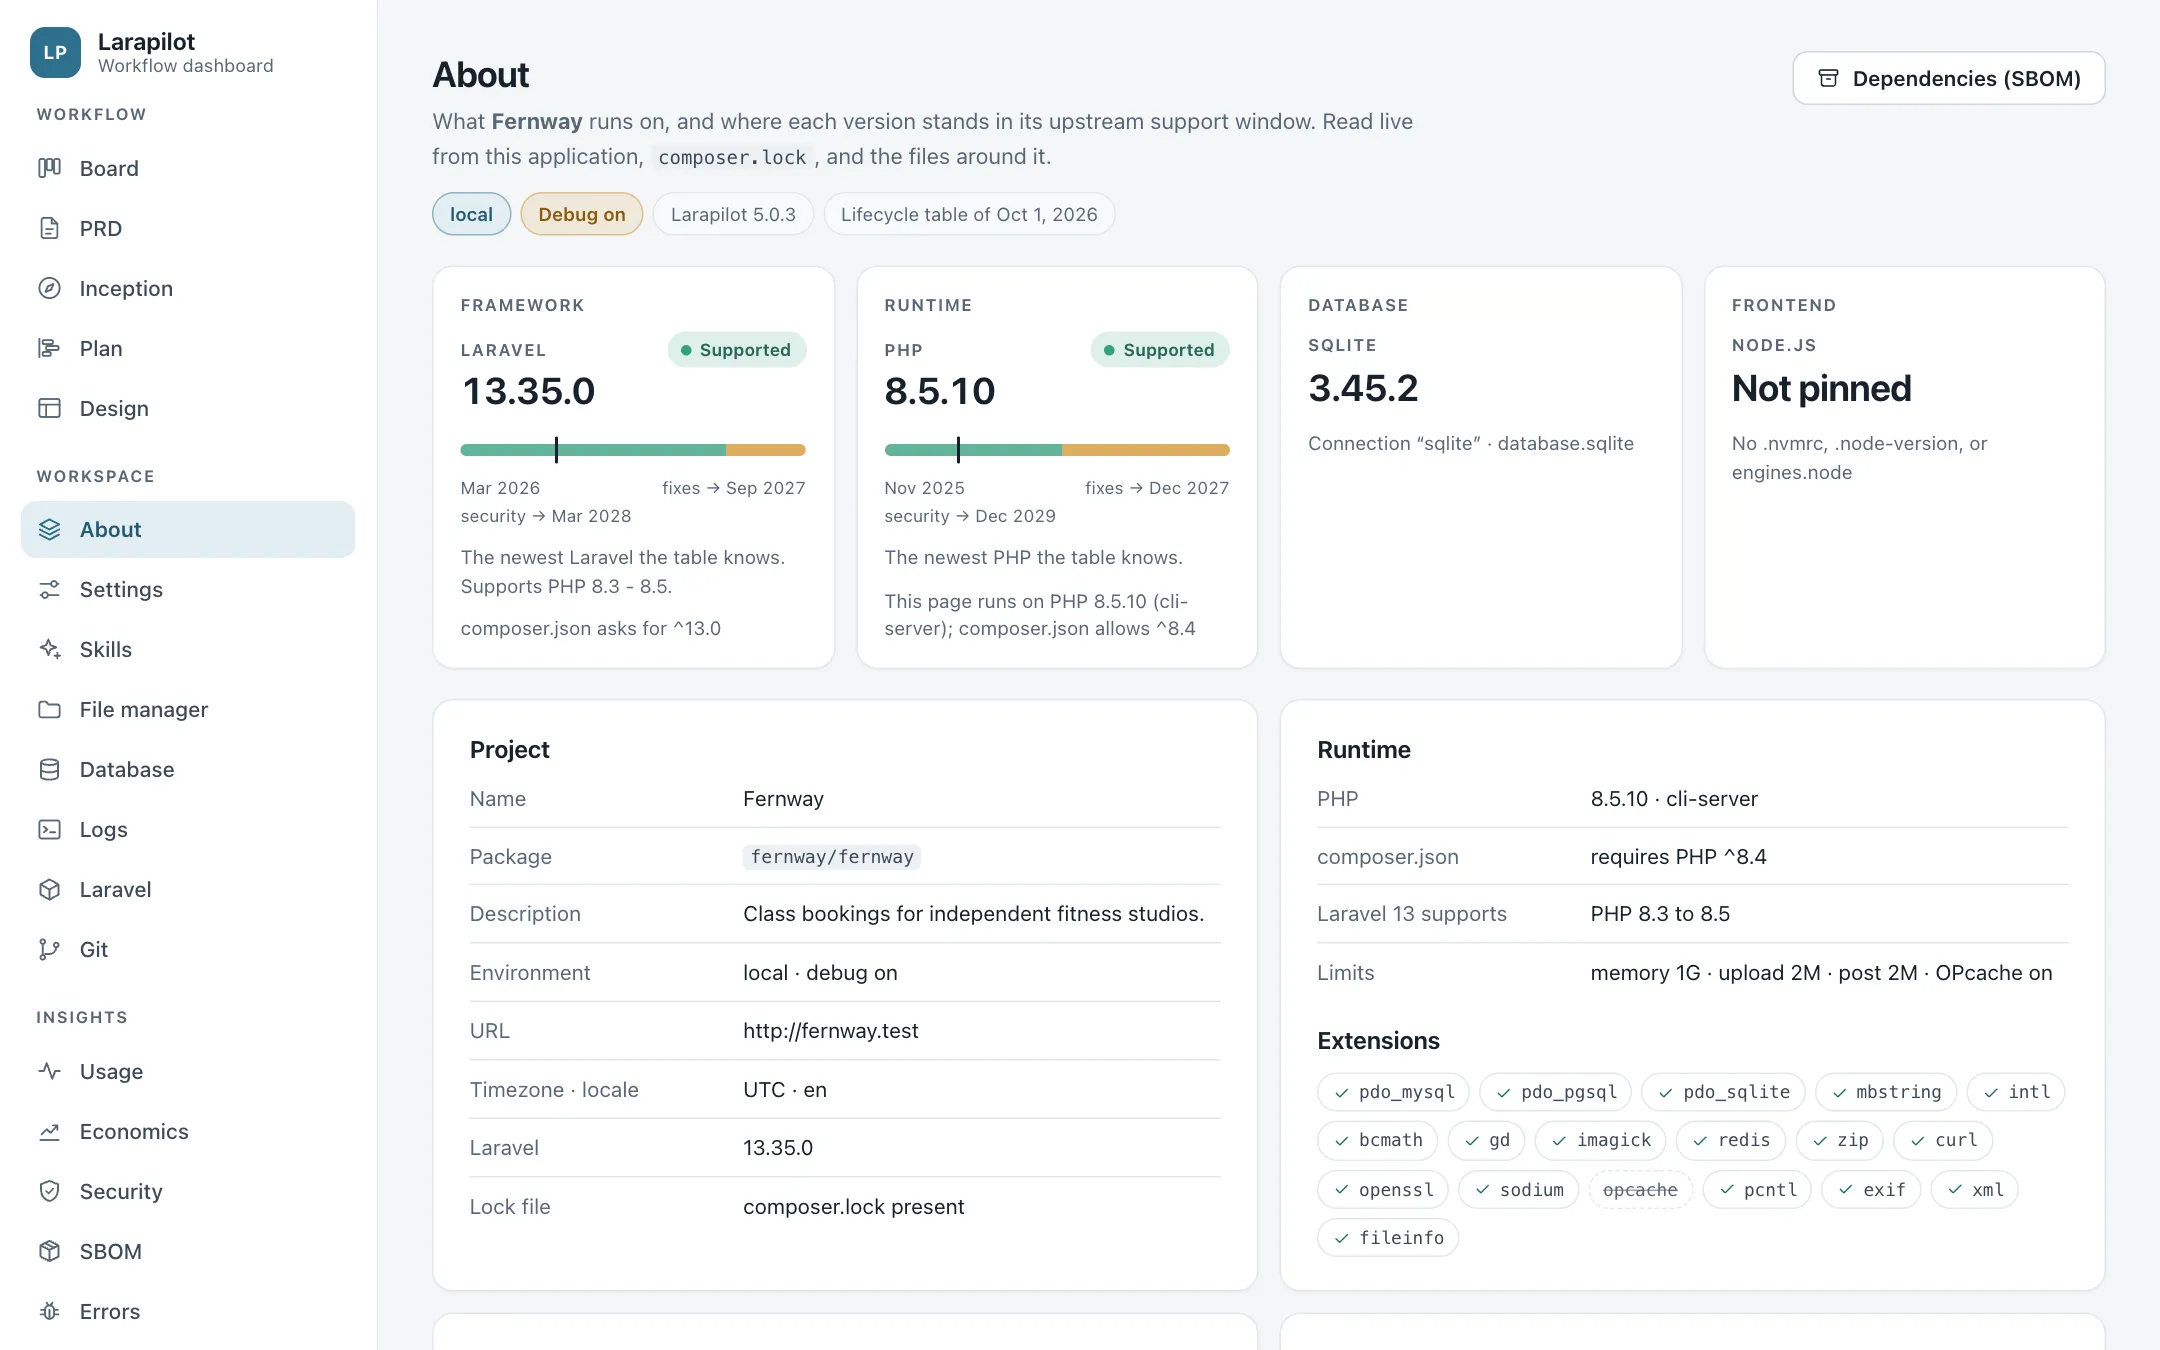The image size is (2160, 1350).
Task: Click the Errors bug icon
Action: tap(49, 1311)
